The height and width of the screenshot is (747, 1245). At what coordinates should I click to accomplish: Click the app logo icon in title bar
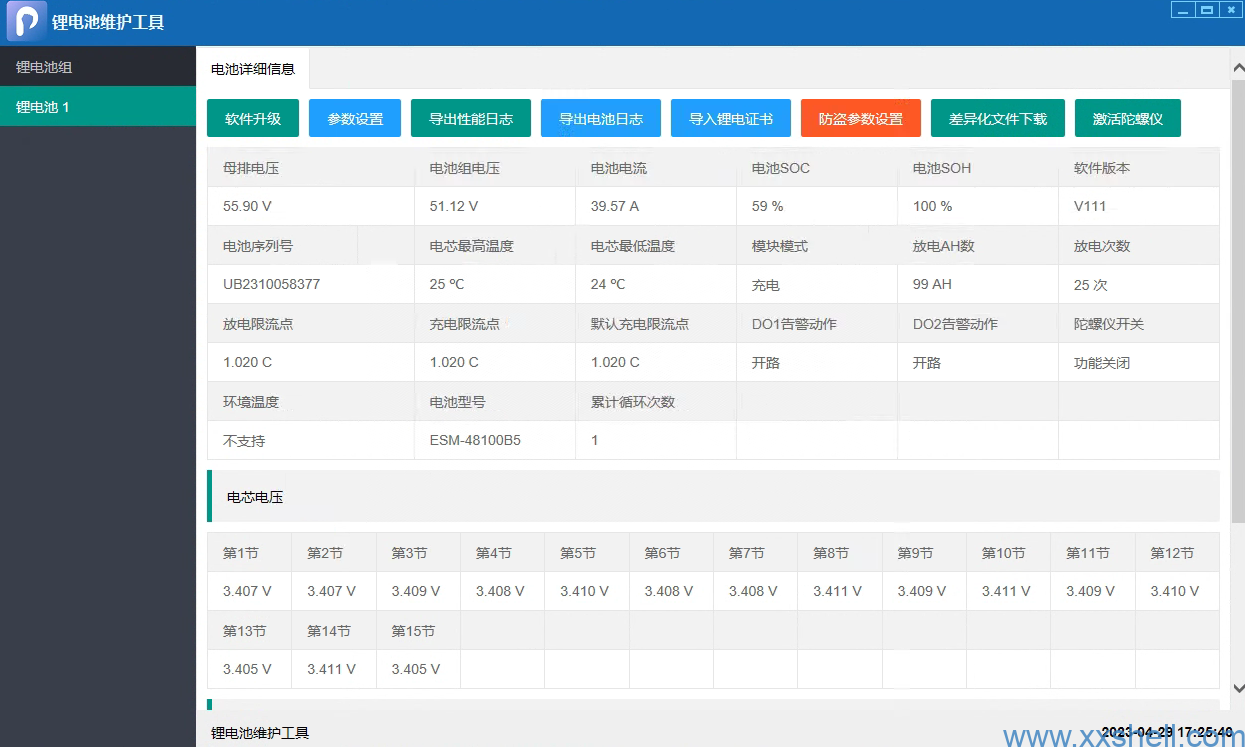point(27,21)
